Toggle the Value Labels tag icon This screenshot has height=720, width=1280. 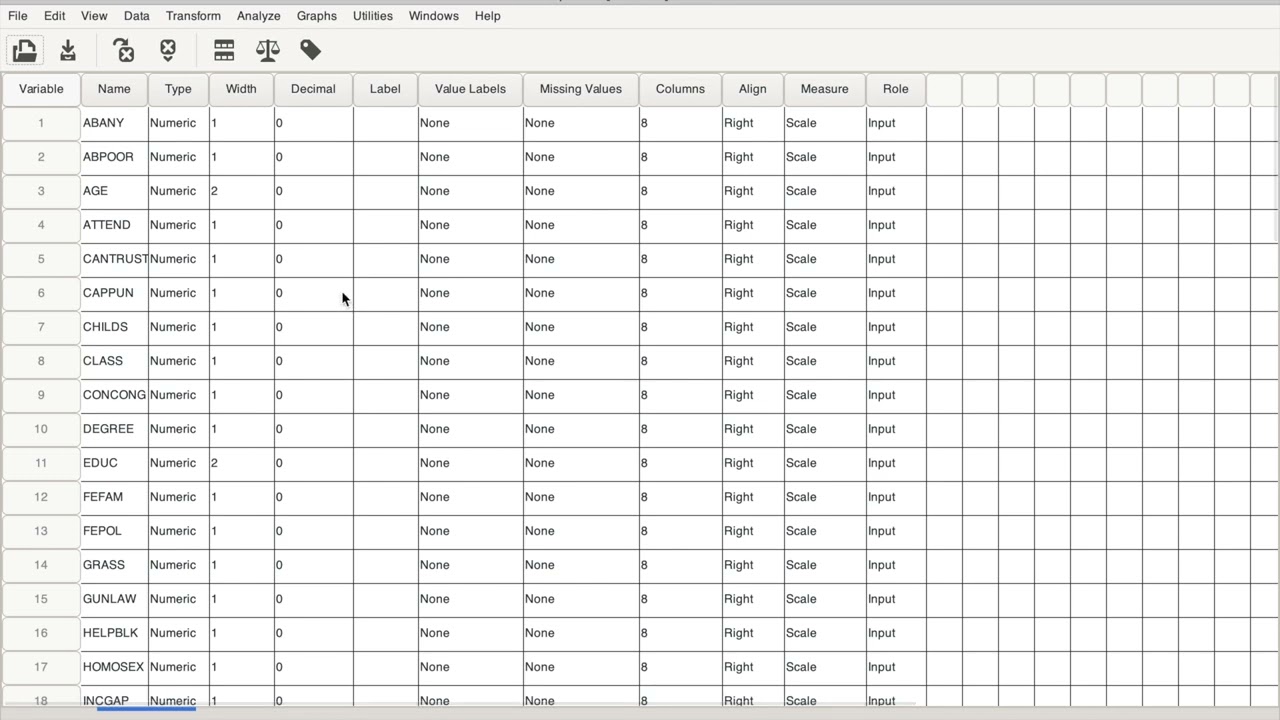click(311, 50)
